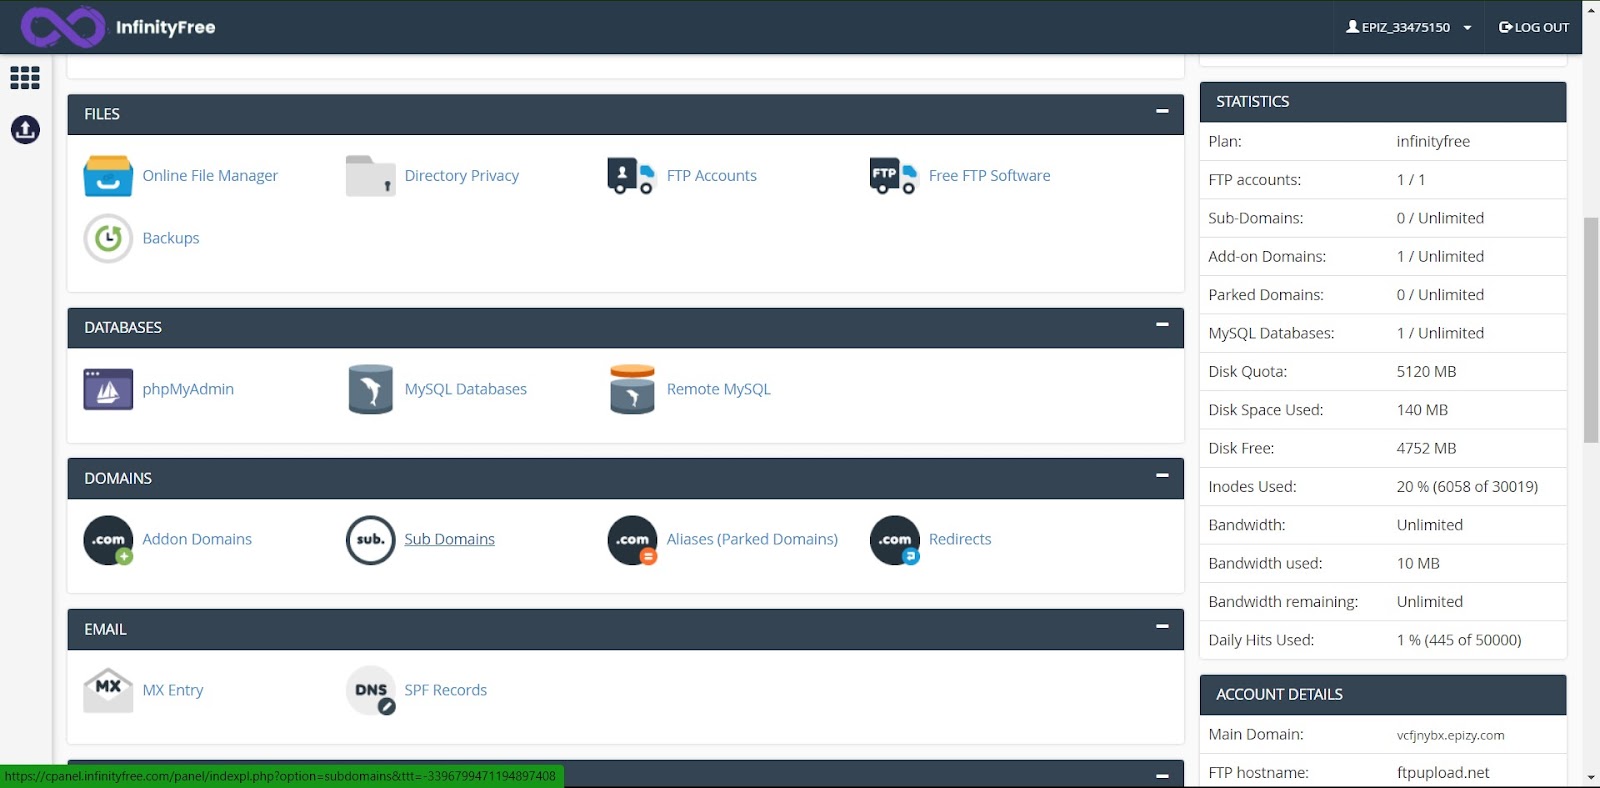
Task: Open the Online File Manager icon
Action: 108,176
